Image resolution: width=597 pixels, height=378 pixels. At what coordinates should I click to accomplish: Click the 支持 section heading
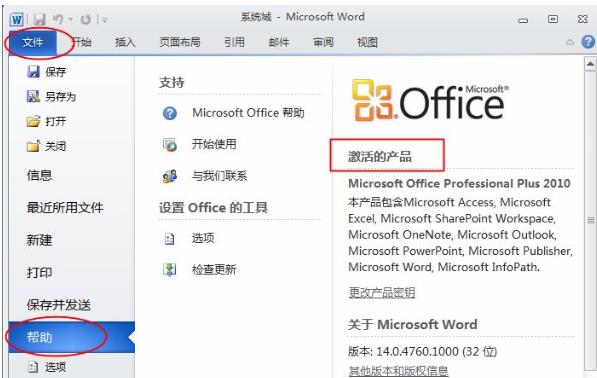click(x=172, y=82)
